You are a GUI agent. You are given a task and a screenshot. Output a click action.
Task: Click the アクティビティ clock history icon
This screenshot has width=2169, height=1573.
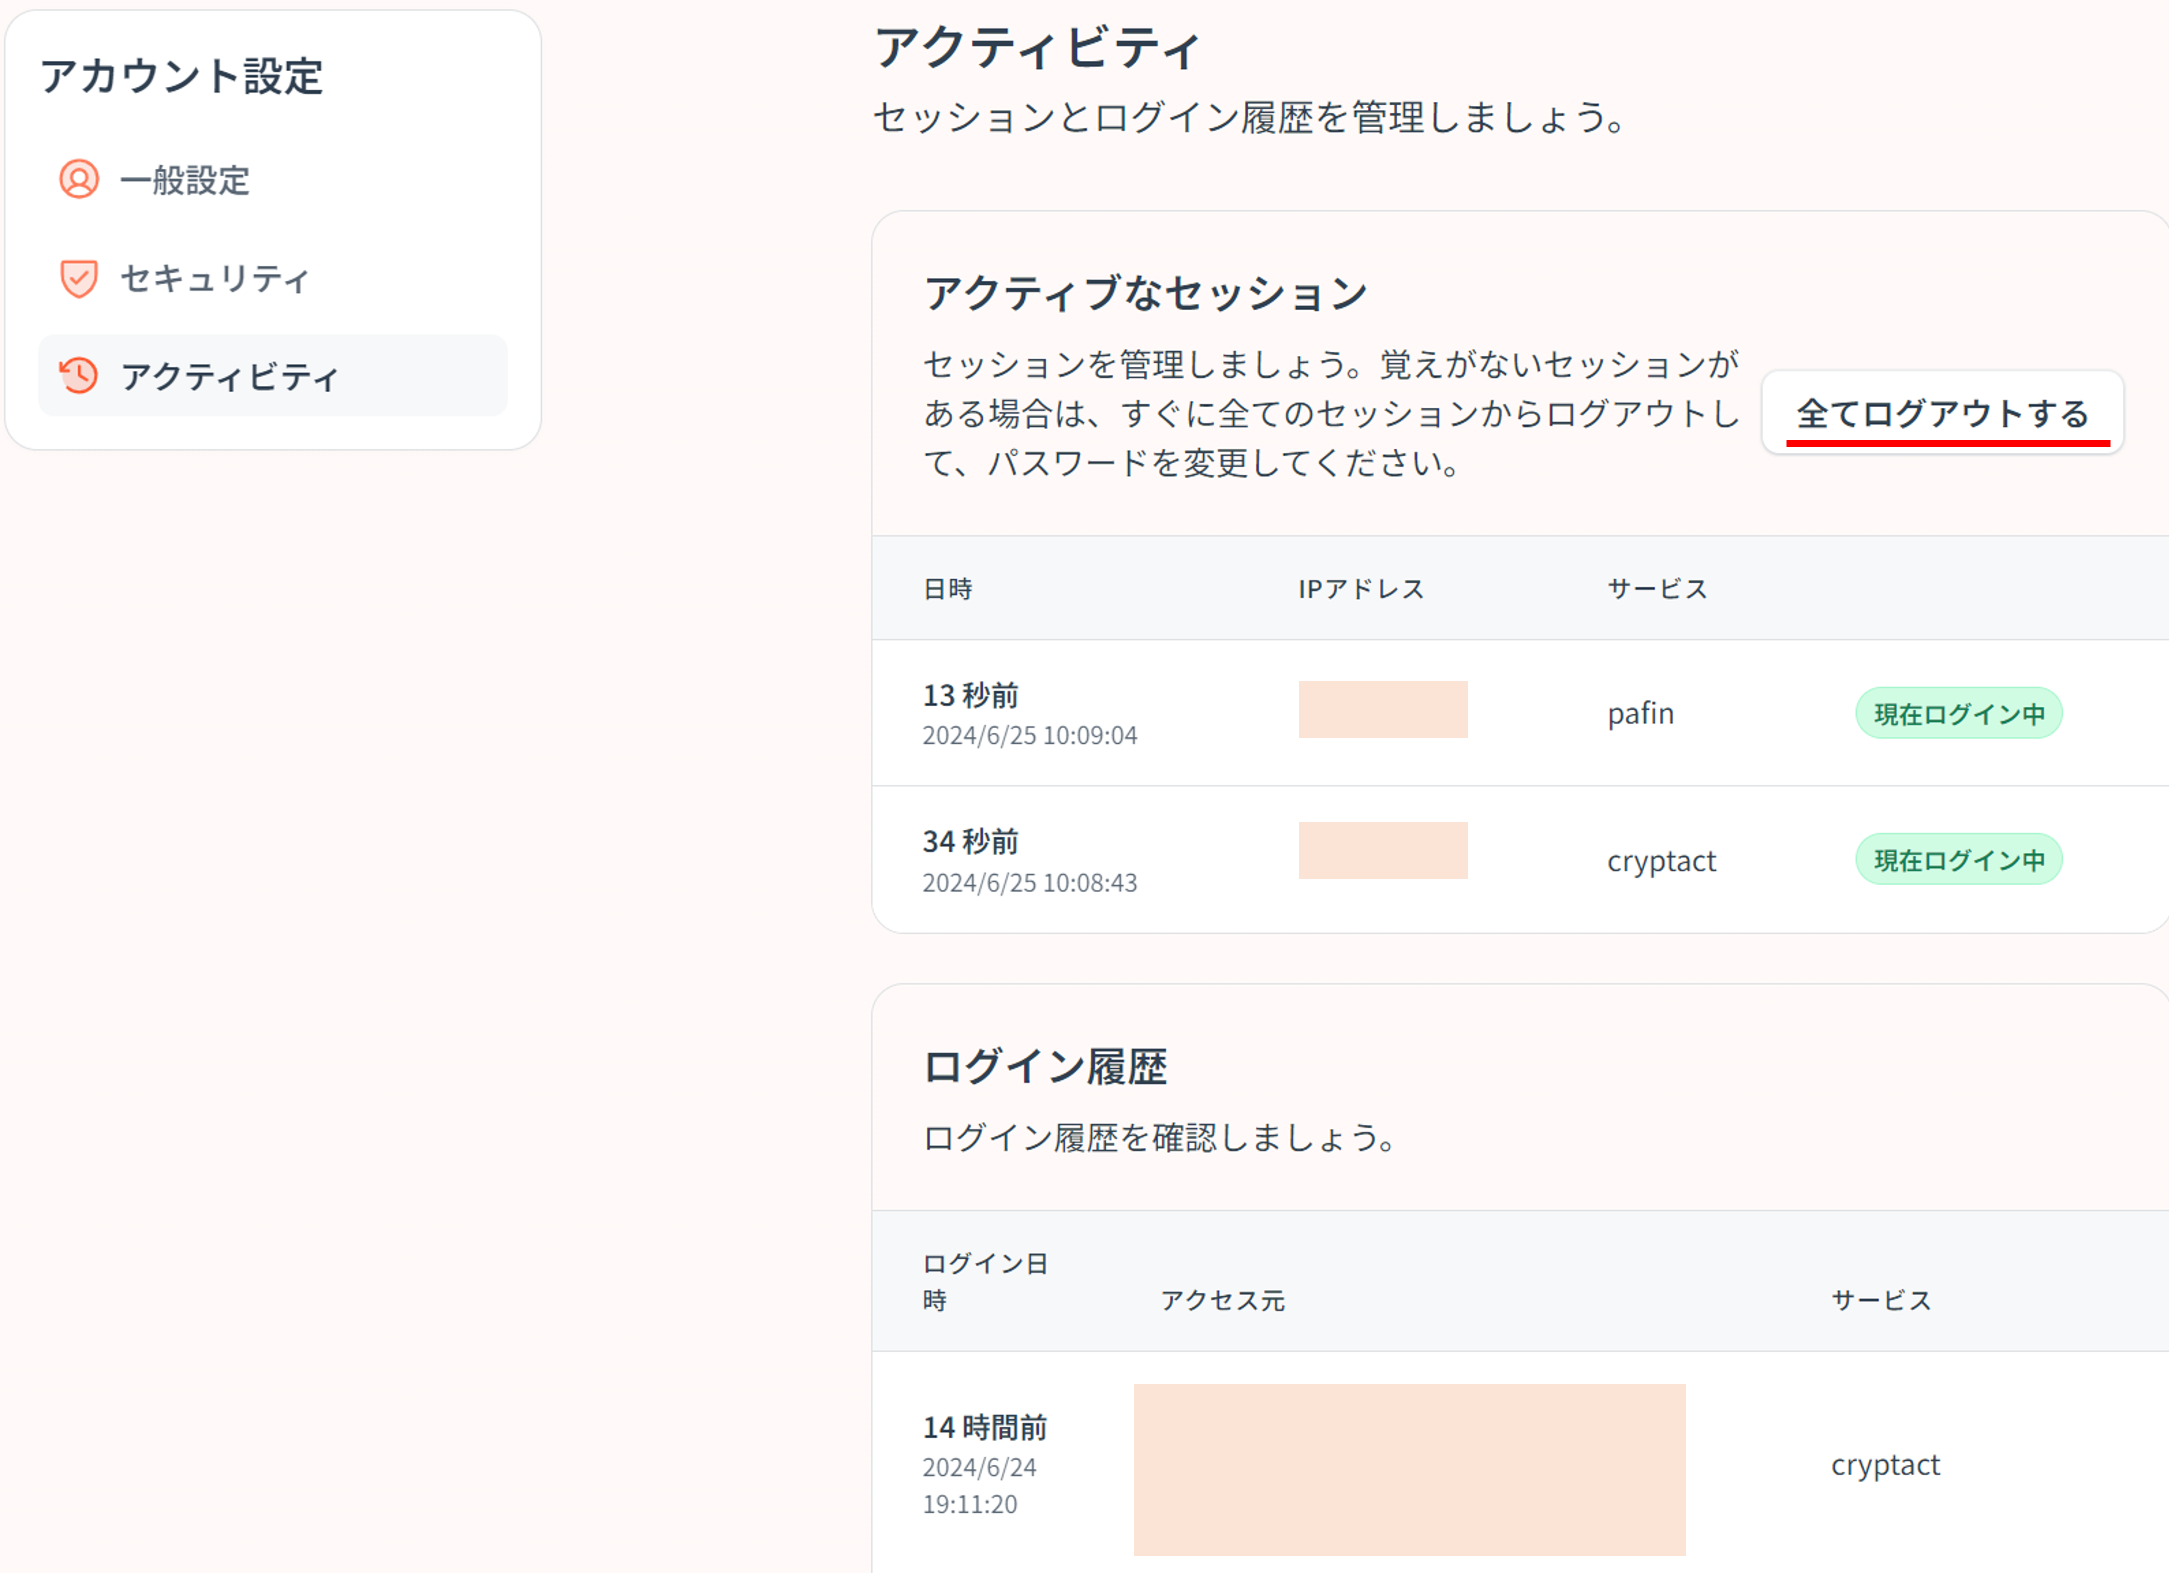pos(78,376)
